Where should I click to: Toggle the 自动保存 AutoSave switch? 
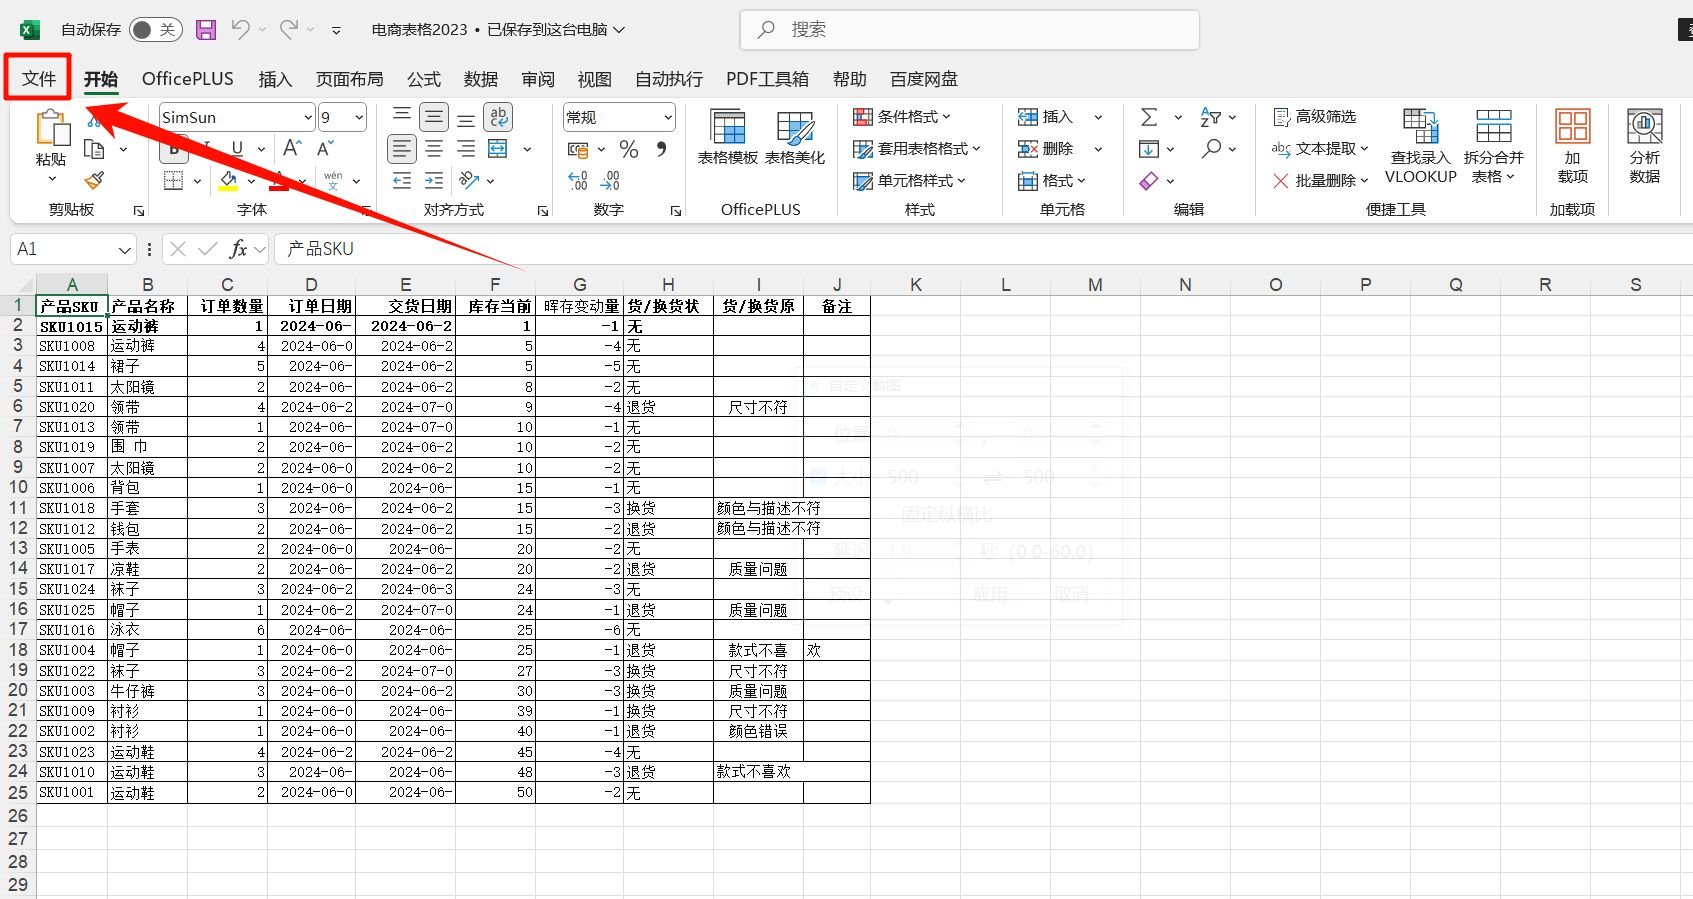pos(155,30)
